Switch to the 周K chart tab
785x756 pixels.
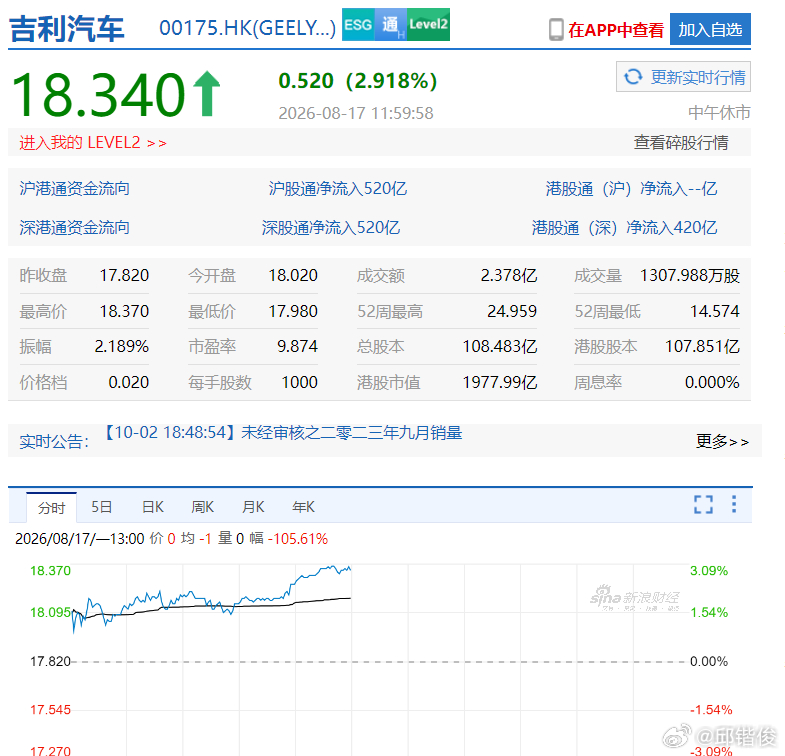click(x=202, y=507)
